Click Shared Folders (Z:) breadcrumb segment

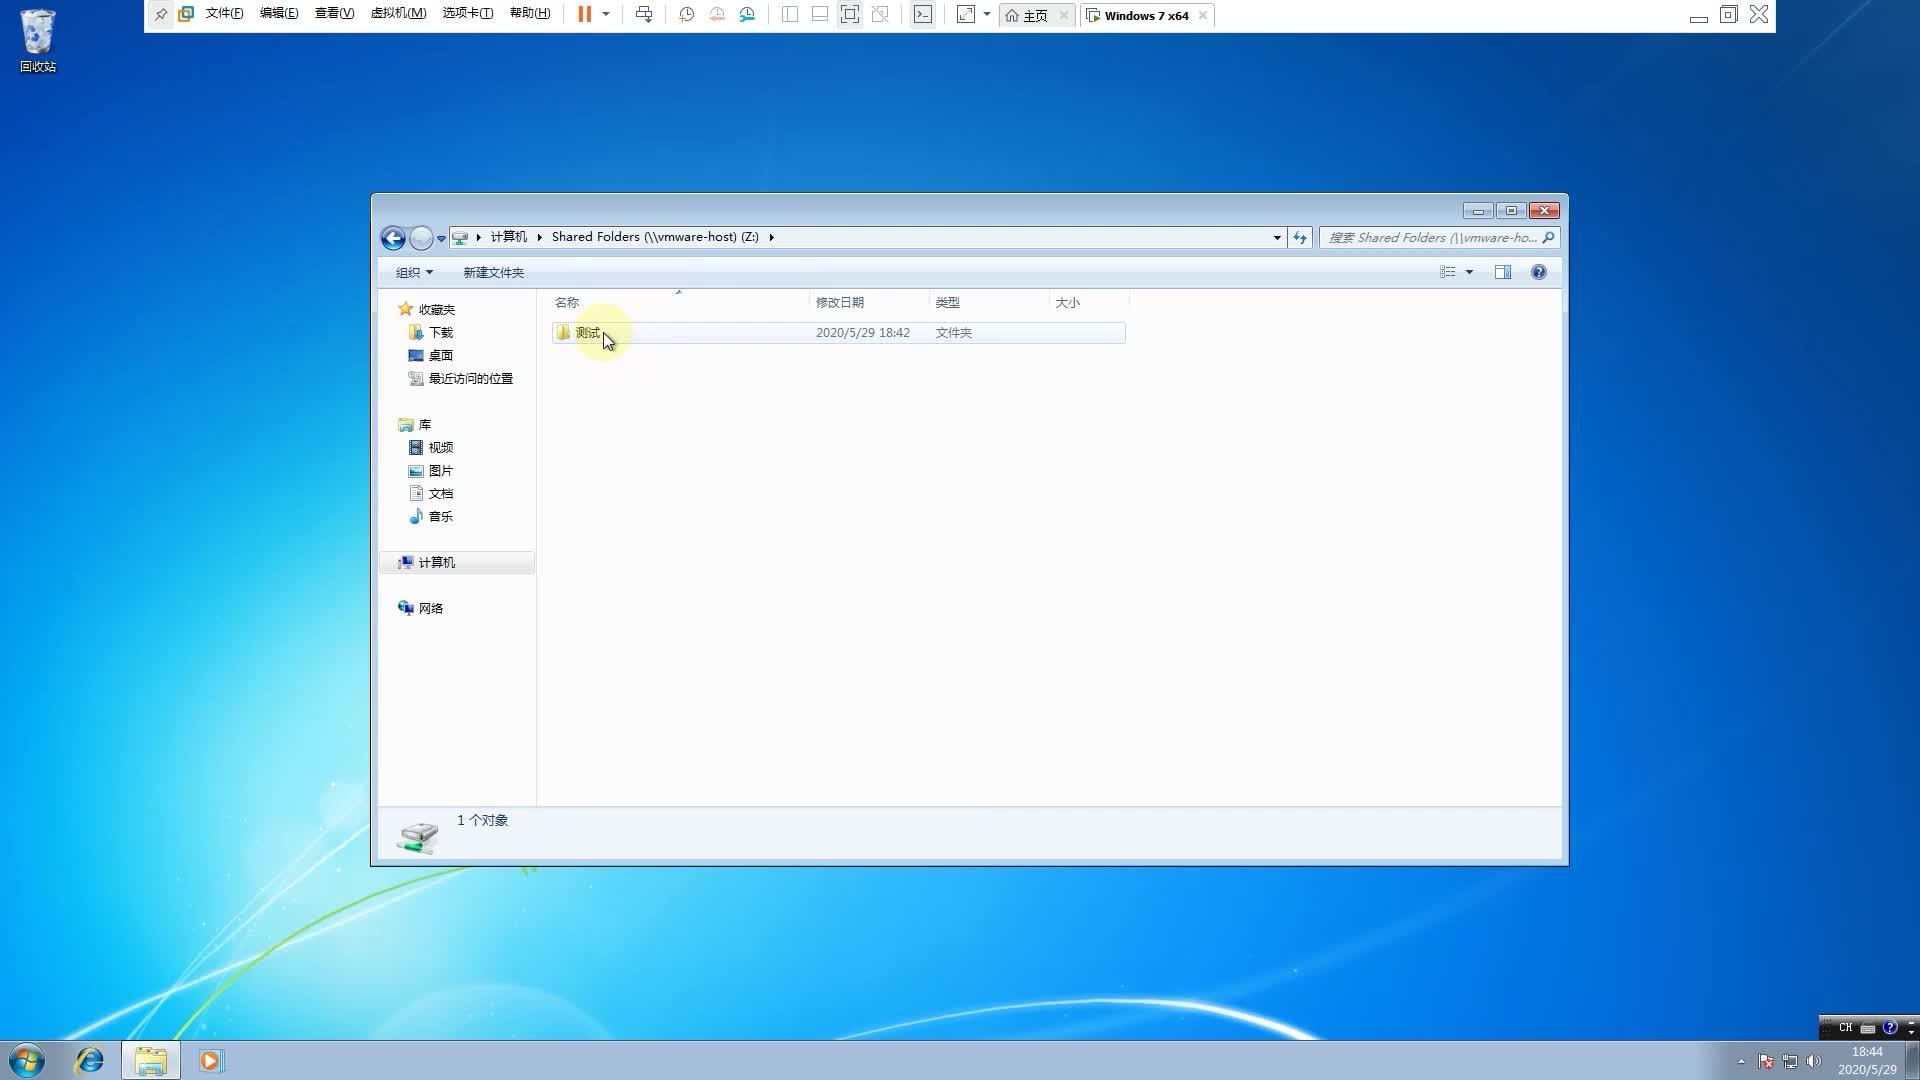655,237
